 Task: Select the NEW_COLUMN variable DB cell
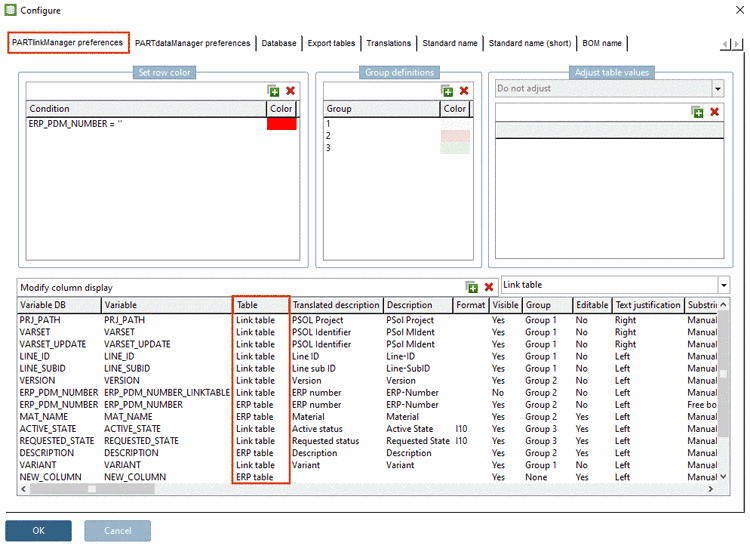[x=51, y=477]
